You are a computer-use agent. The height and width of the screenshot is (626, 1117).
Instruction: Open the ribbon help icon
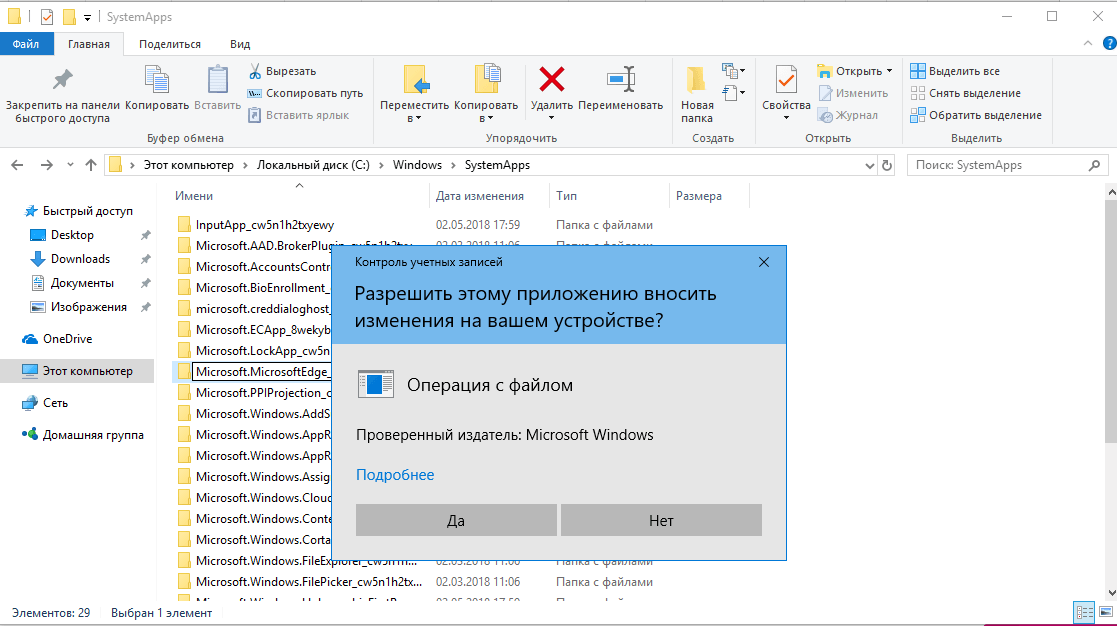(1110, 43)
